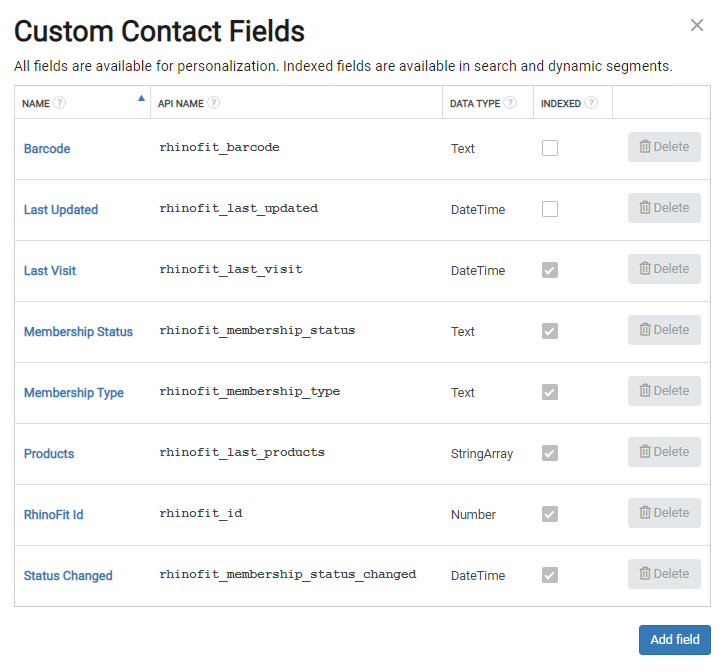Close the Custom Contact Fields dialog

click(x=697, y=25)
